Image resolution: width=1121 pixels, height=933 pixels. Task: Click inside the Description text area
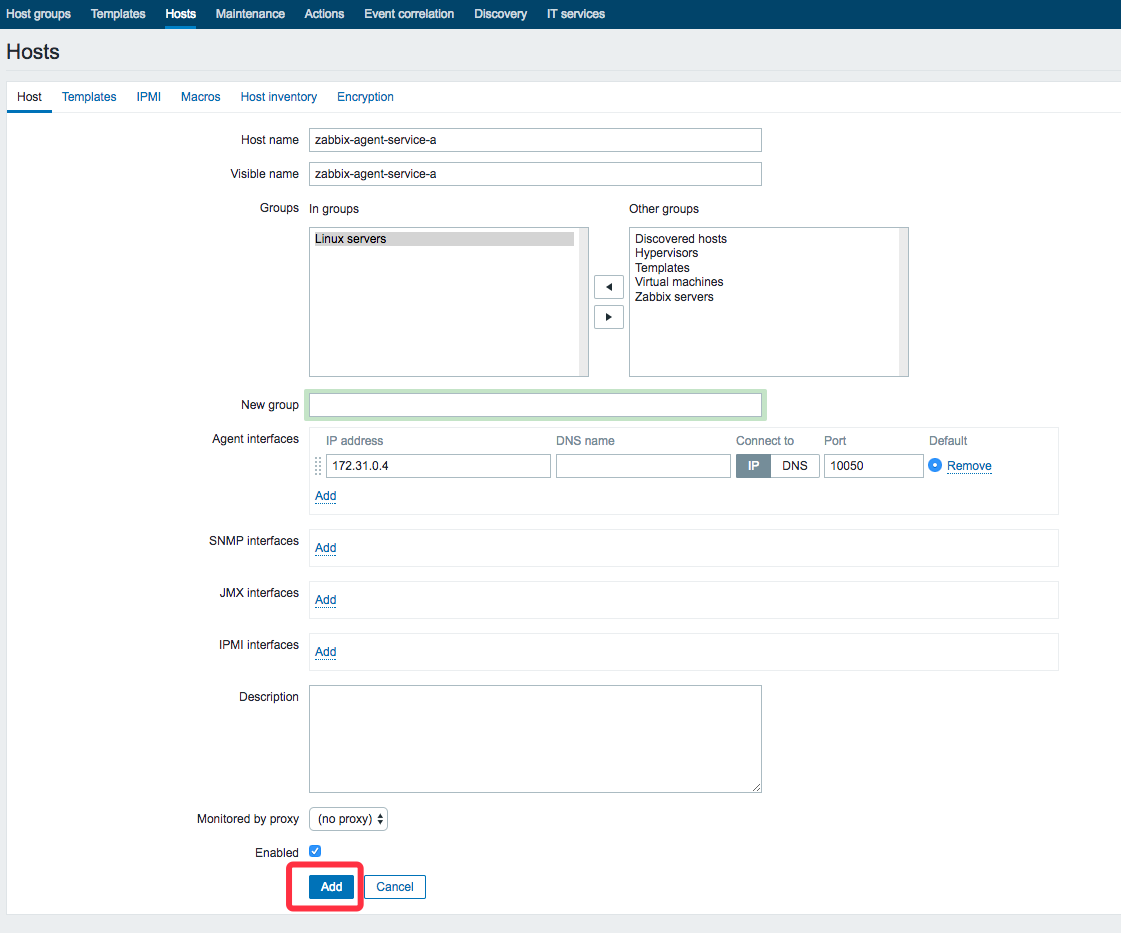(535, 739)
